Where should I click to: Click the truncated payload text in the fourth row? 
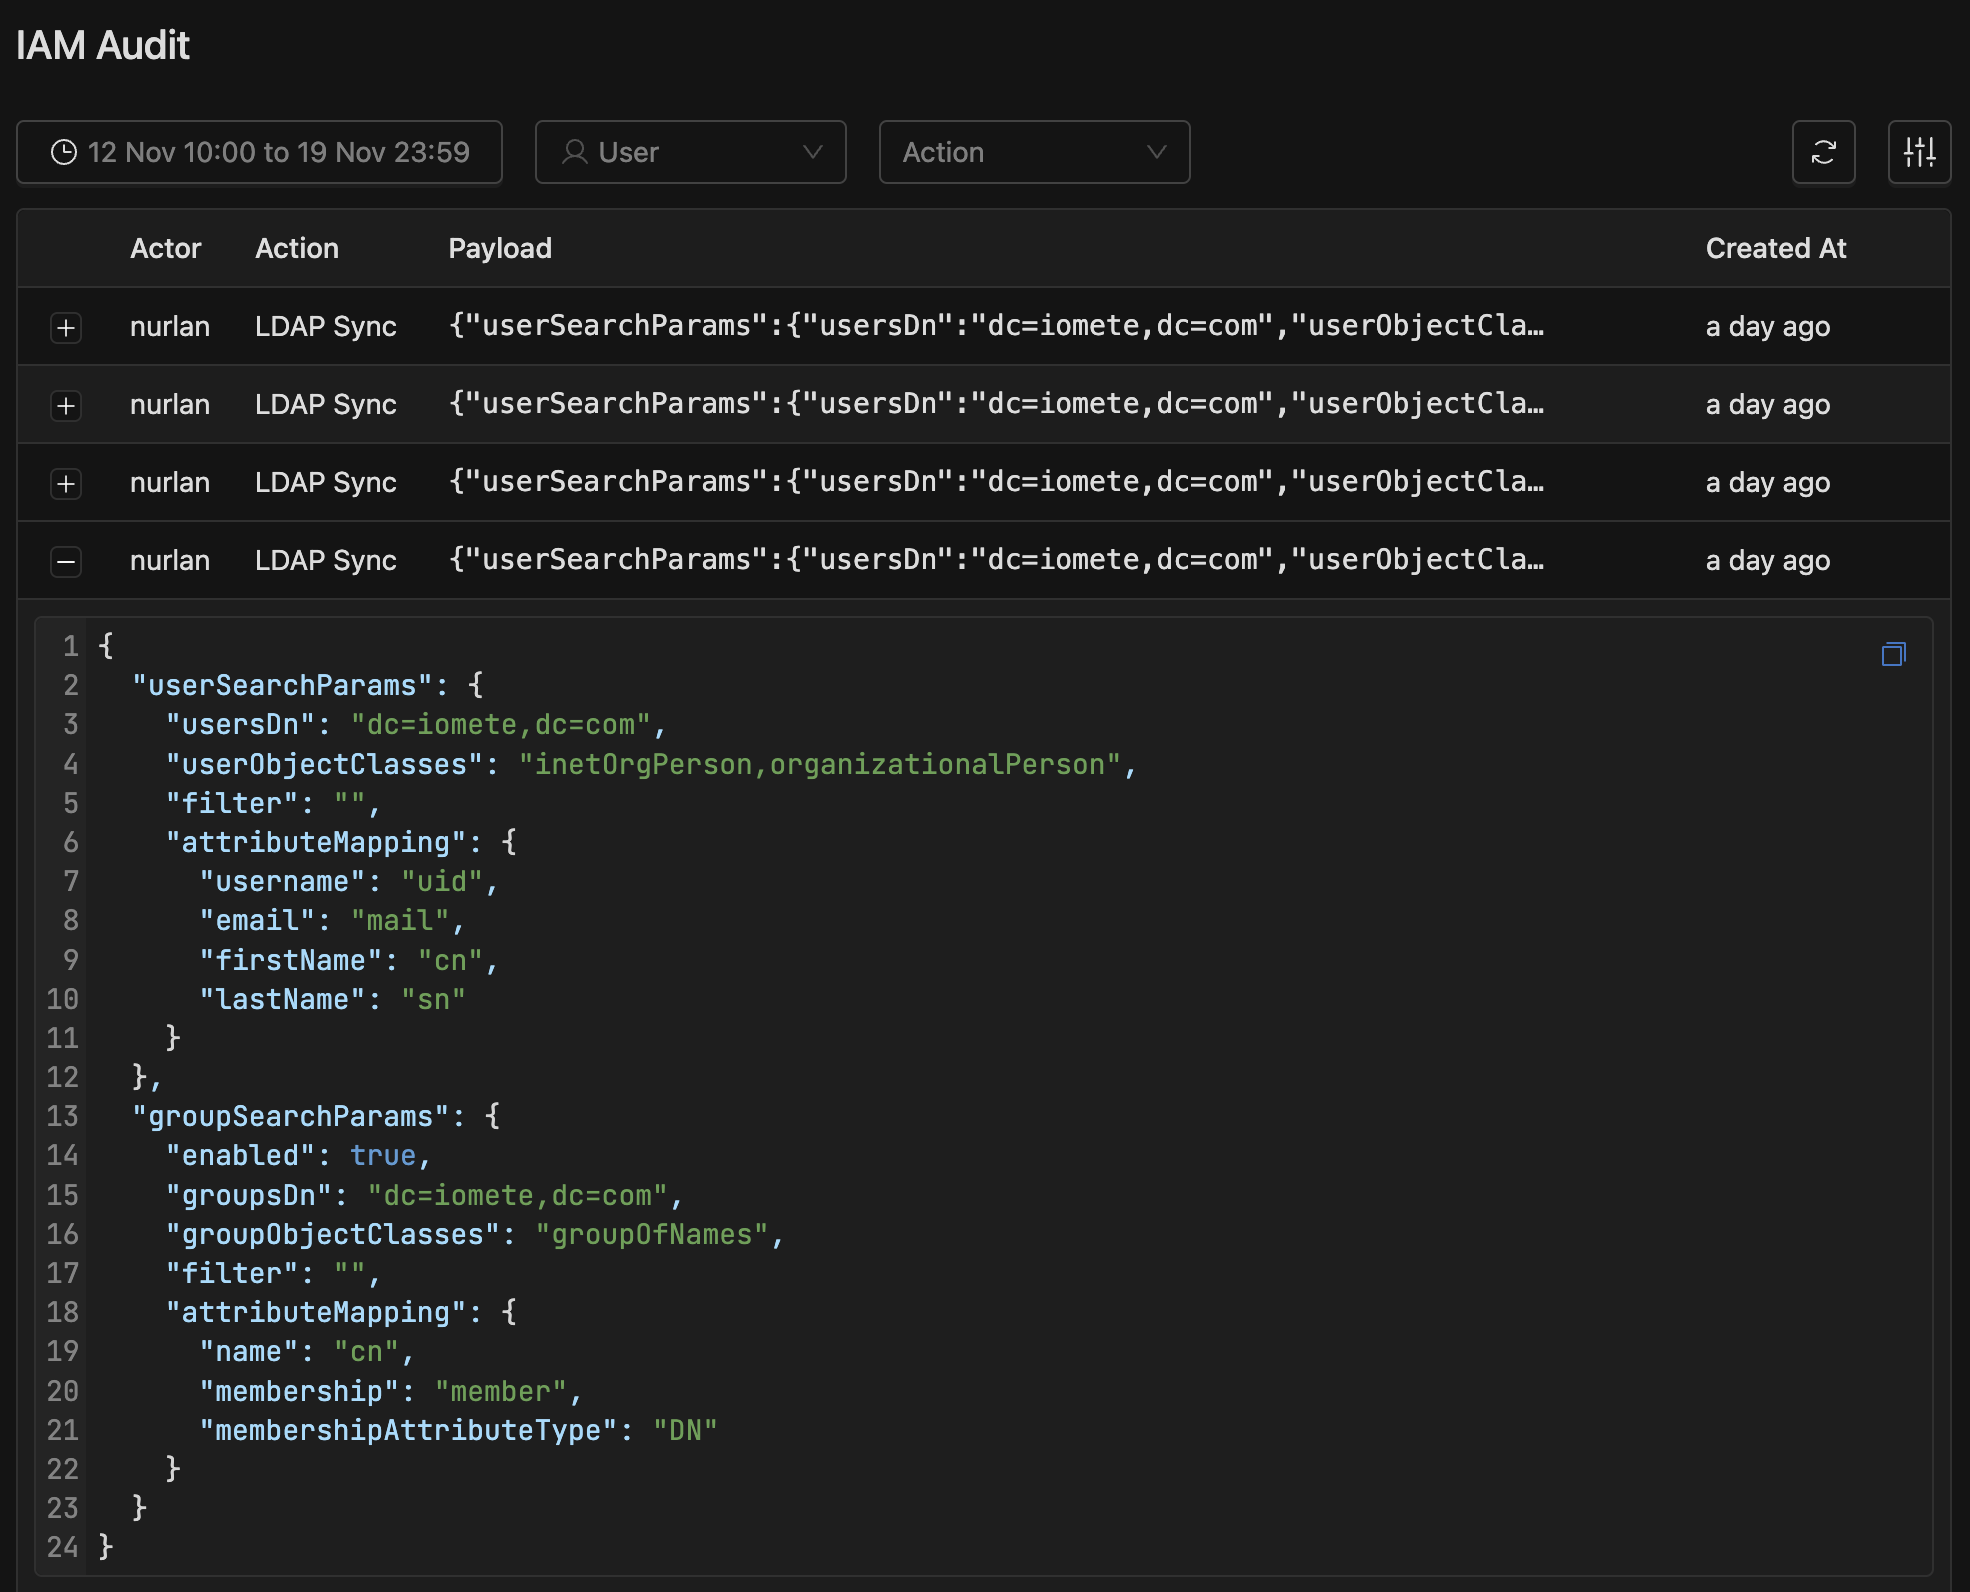tap(996, 560)
